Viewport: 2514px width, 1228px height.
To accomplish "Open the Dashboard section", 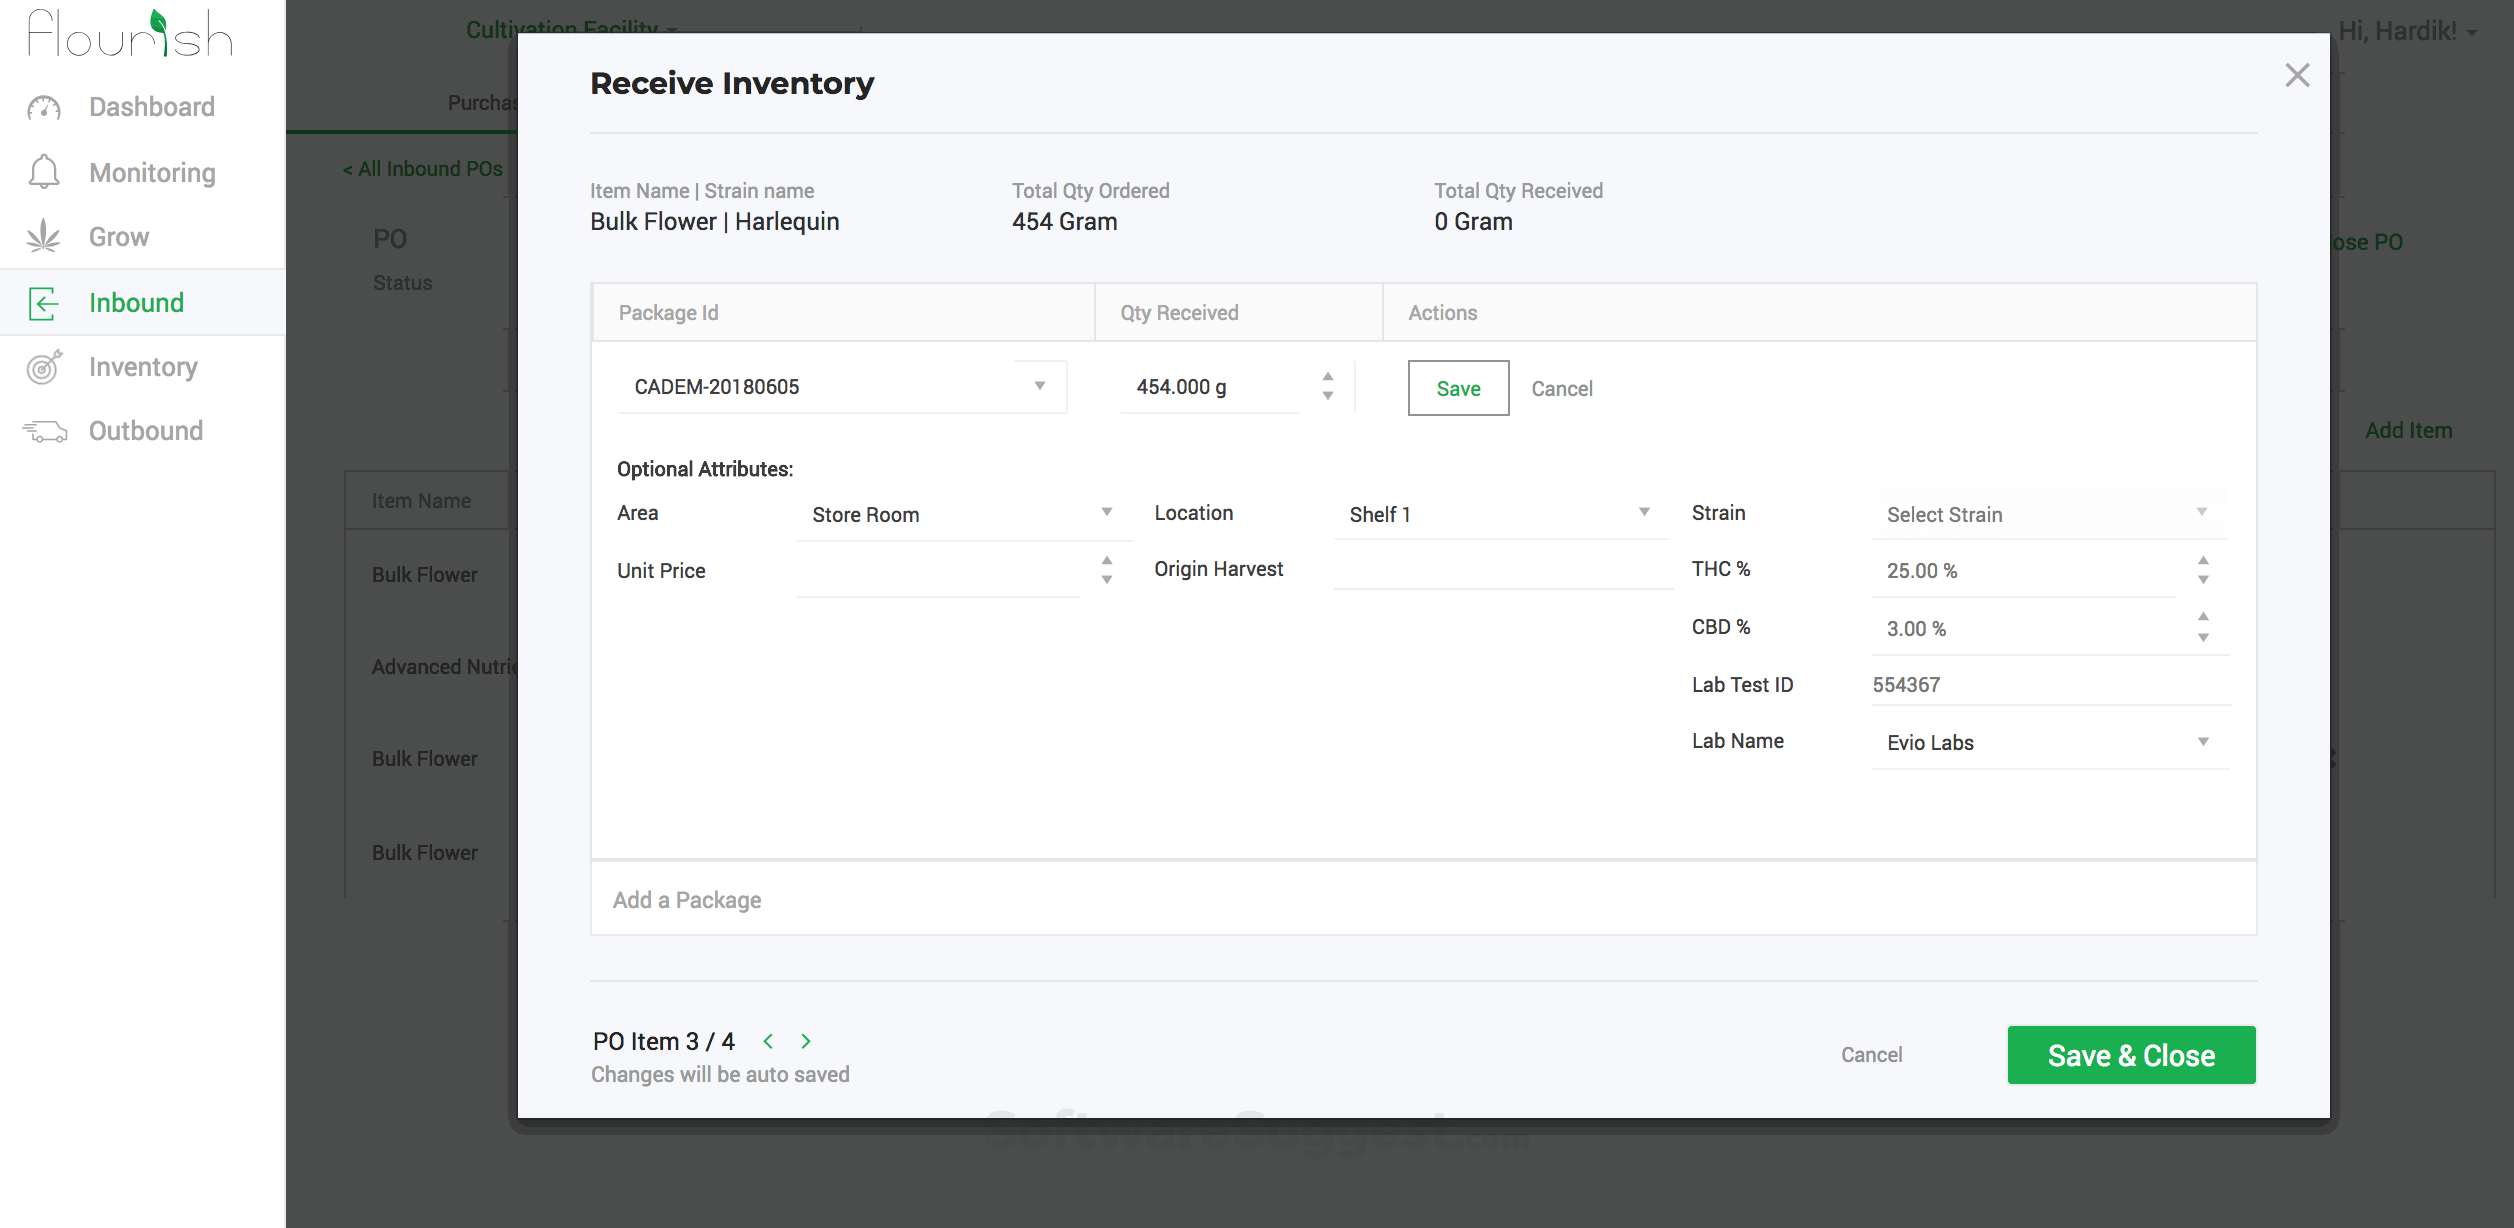I will coord(151,106).
